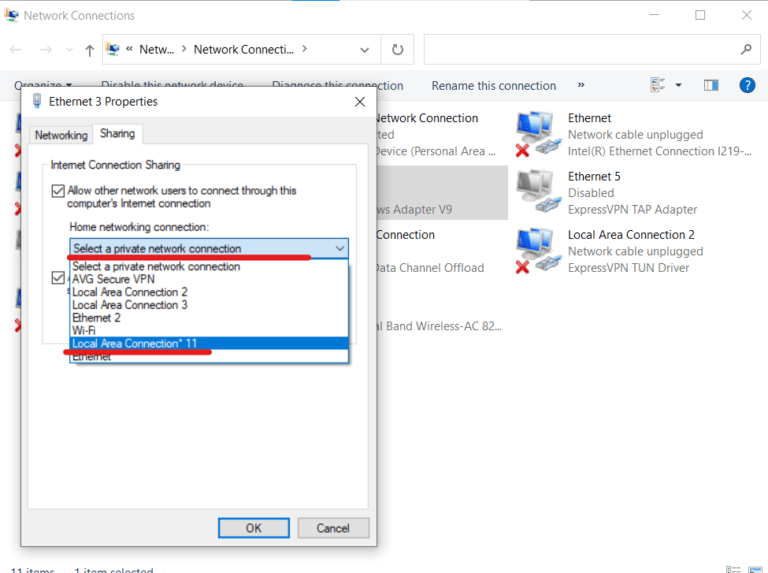Click the Refresh icon beside address bar
This screenshot has height=573, width=768.
pos(397,49)
